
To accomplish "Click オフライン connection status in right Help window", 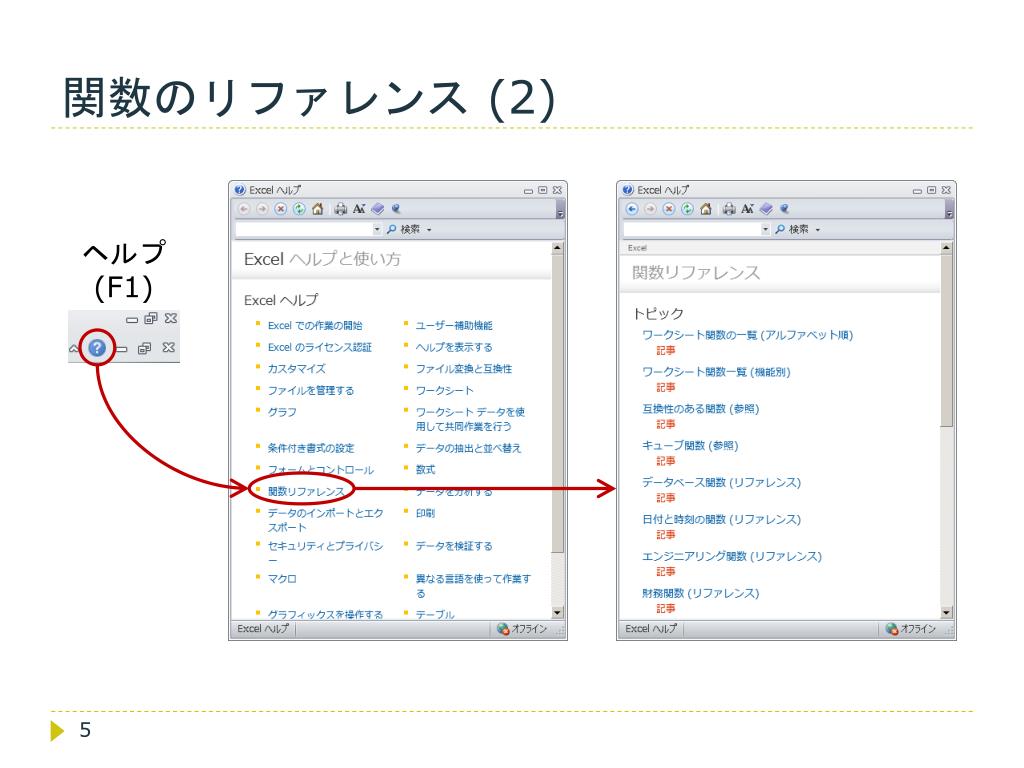I will click(911, 629).
